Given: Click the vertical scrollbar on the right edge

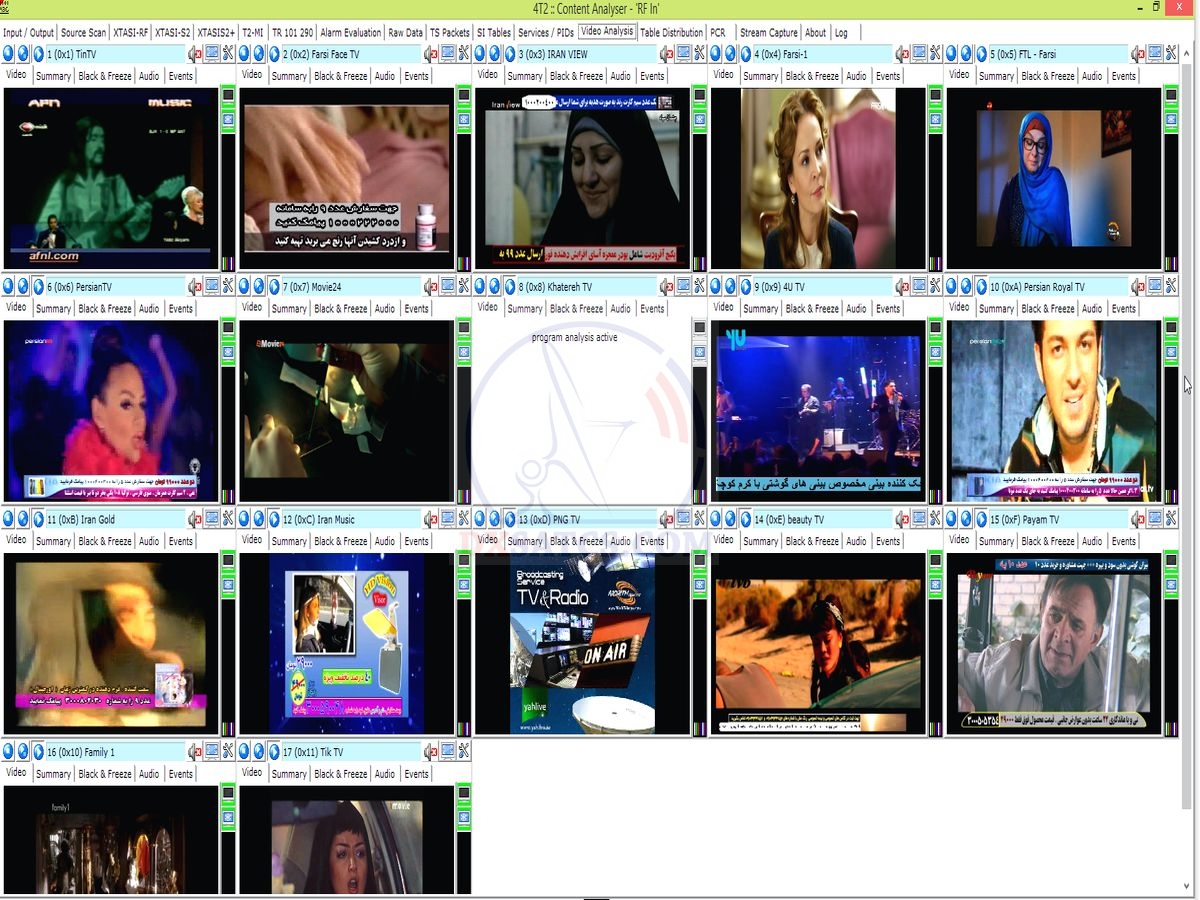Looking at the screenshot, I should [1188, 450].
